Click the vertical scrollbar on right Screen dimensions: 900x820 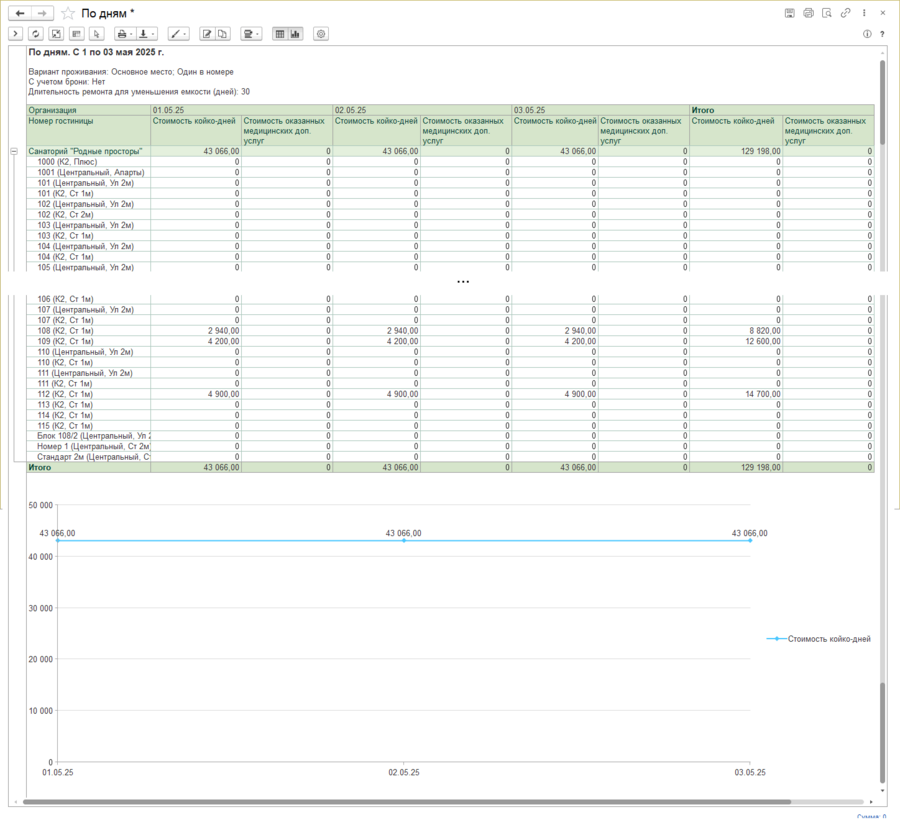882,400
